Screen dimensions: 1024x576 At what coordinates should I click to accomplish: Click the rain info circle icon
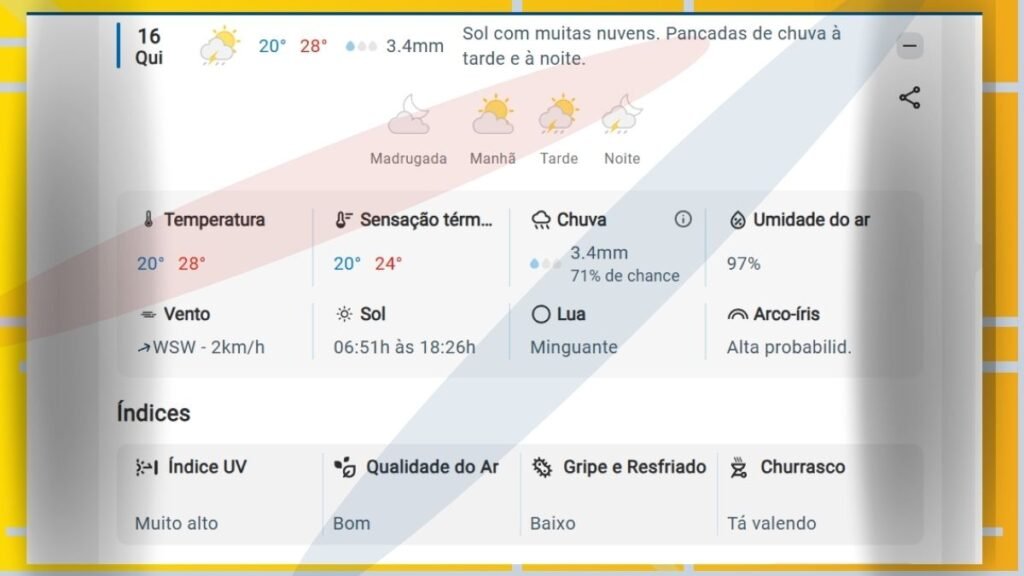pyautogui.click(x=683, y=219)
